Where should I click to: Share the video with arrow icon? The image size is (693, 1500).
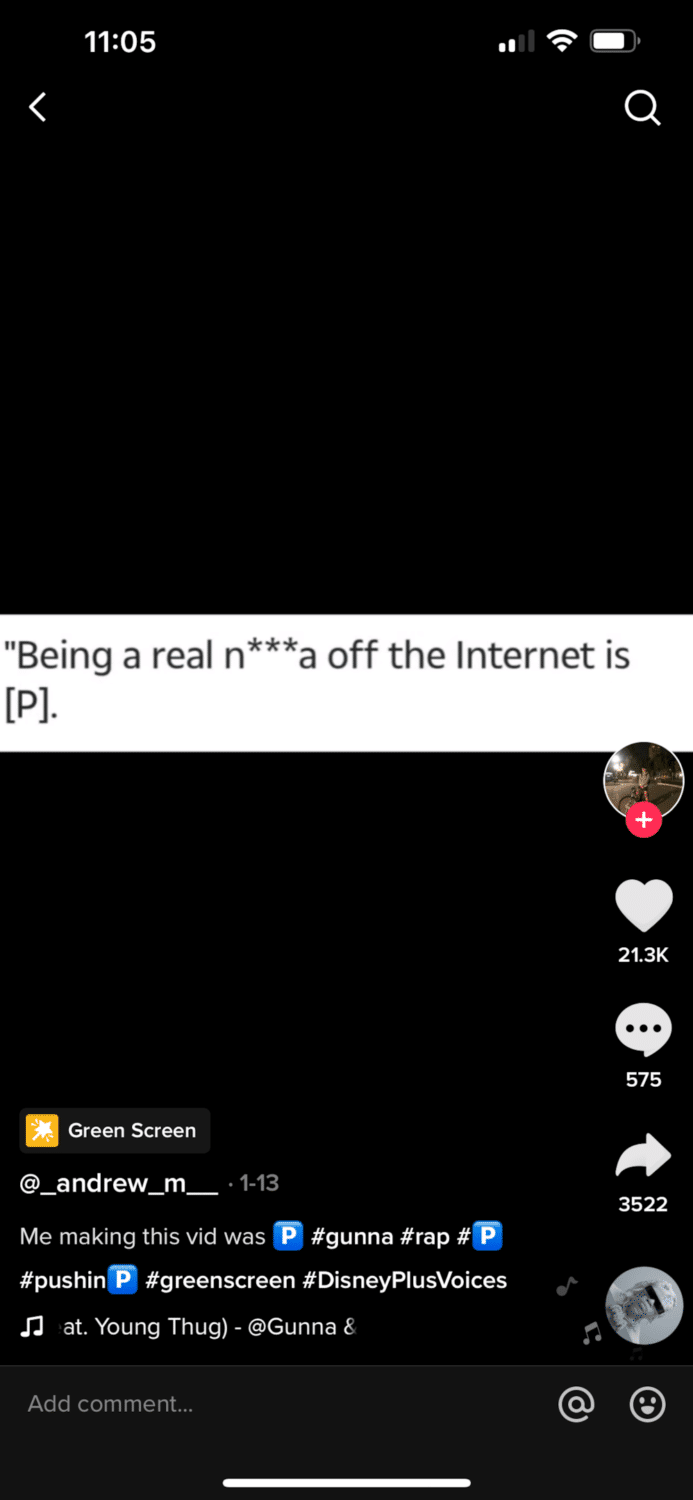click(x=643, y=1155)
